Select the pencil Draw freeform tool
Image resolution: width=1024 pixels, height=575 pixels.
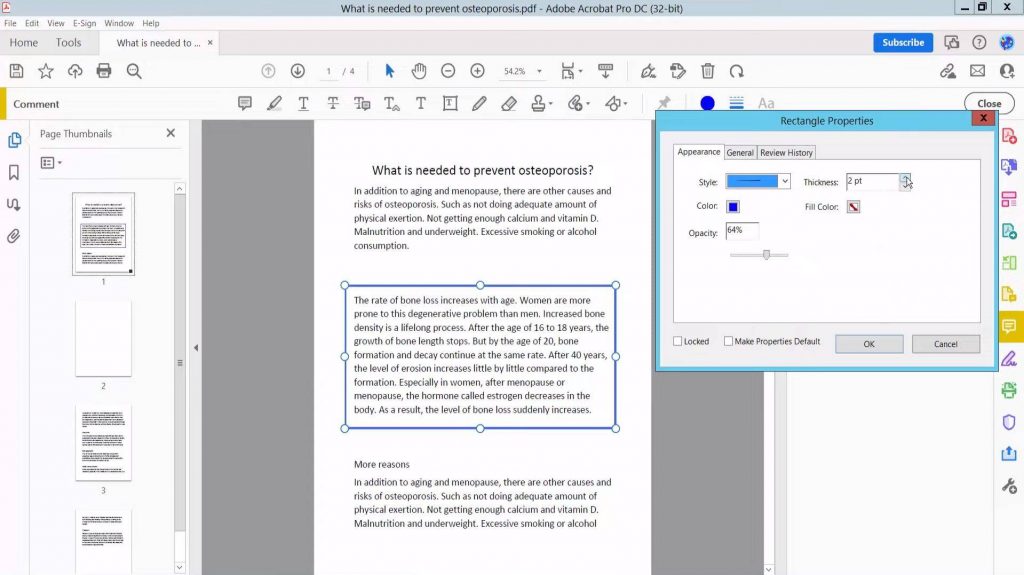479,103
